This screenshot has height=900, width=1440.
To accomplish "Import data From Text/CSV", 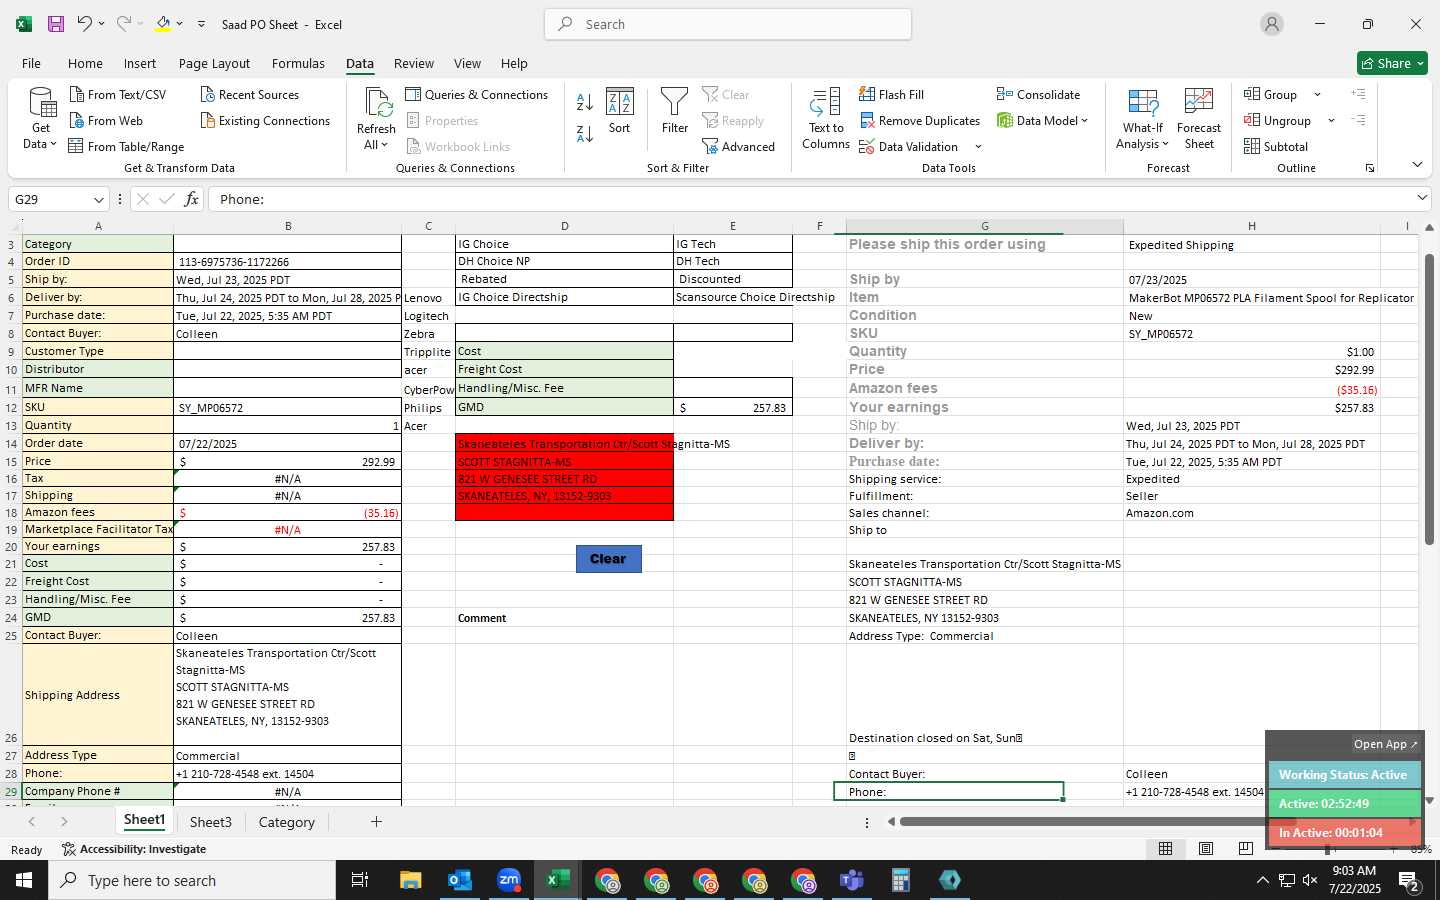I will click(x=118, y=94).
